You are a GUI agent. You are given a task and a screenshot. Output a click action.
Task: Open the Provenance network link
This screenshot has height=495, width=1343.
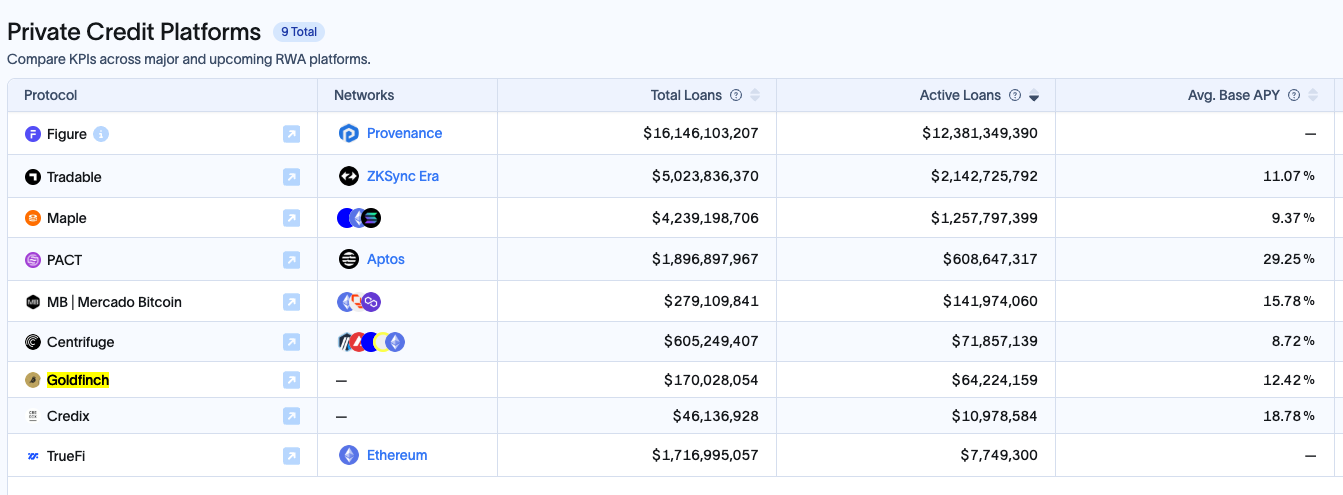tap(404, 133)
